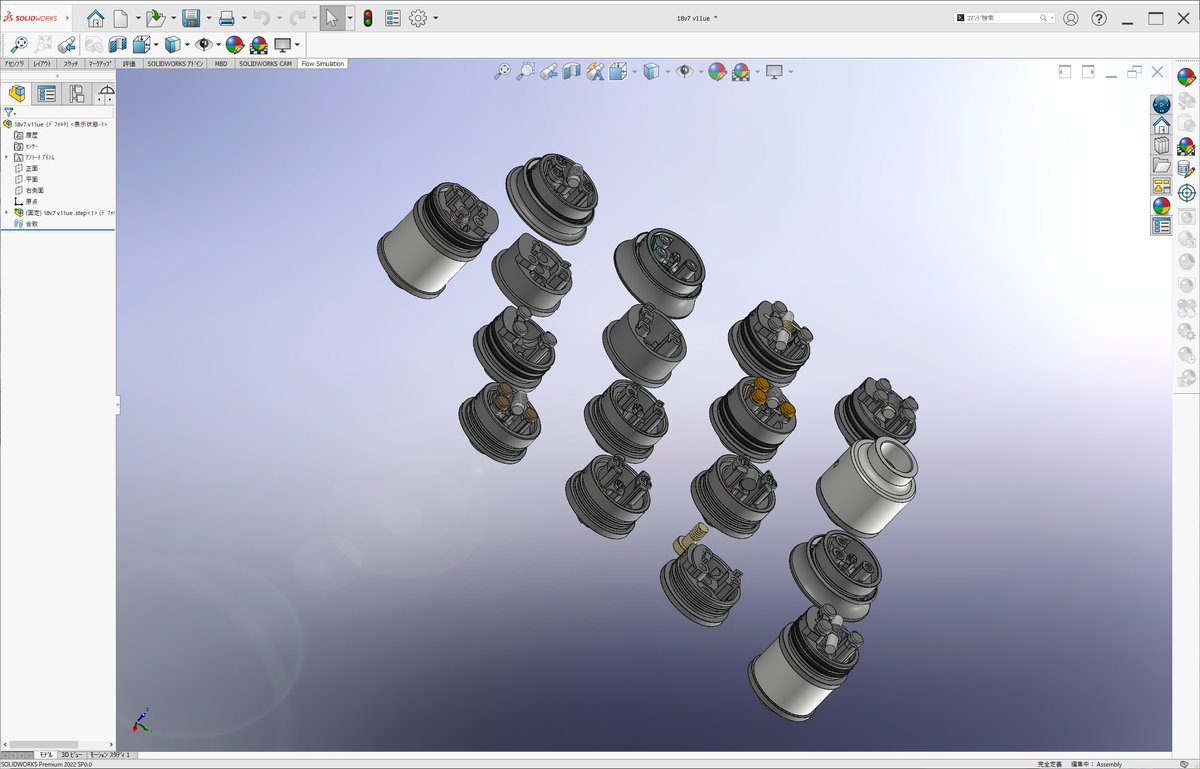The width and height of the screenshot is (1200, 769).
Task: Open the Help question mark button
Action: [x=1099, y=18]
